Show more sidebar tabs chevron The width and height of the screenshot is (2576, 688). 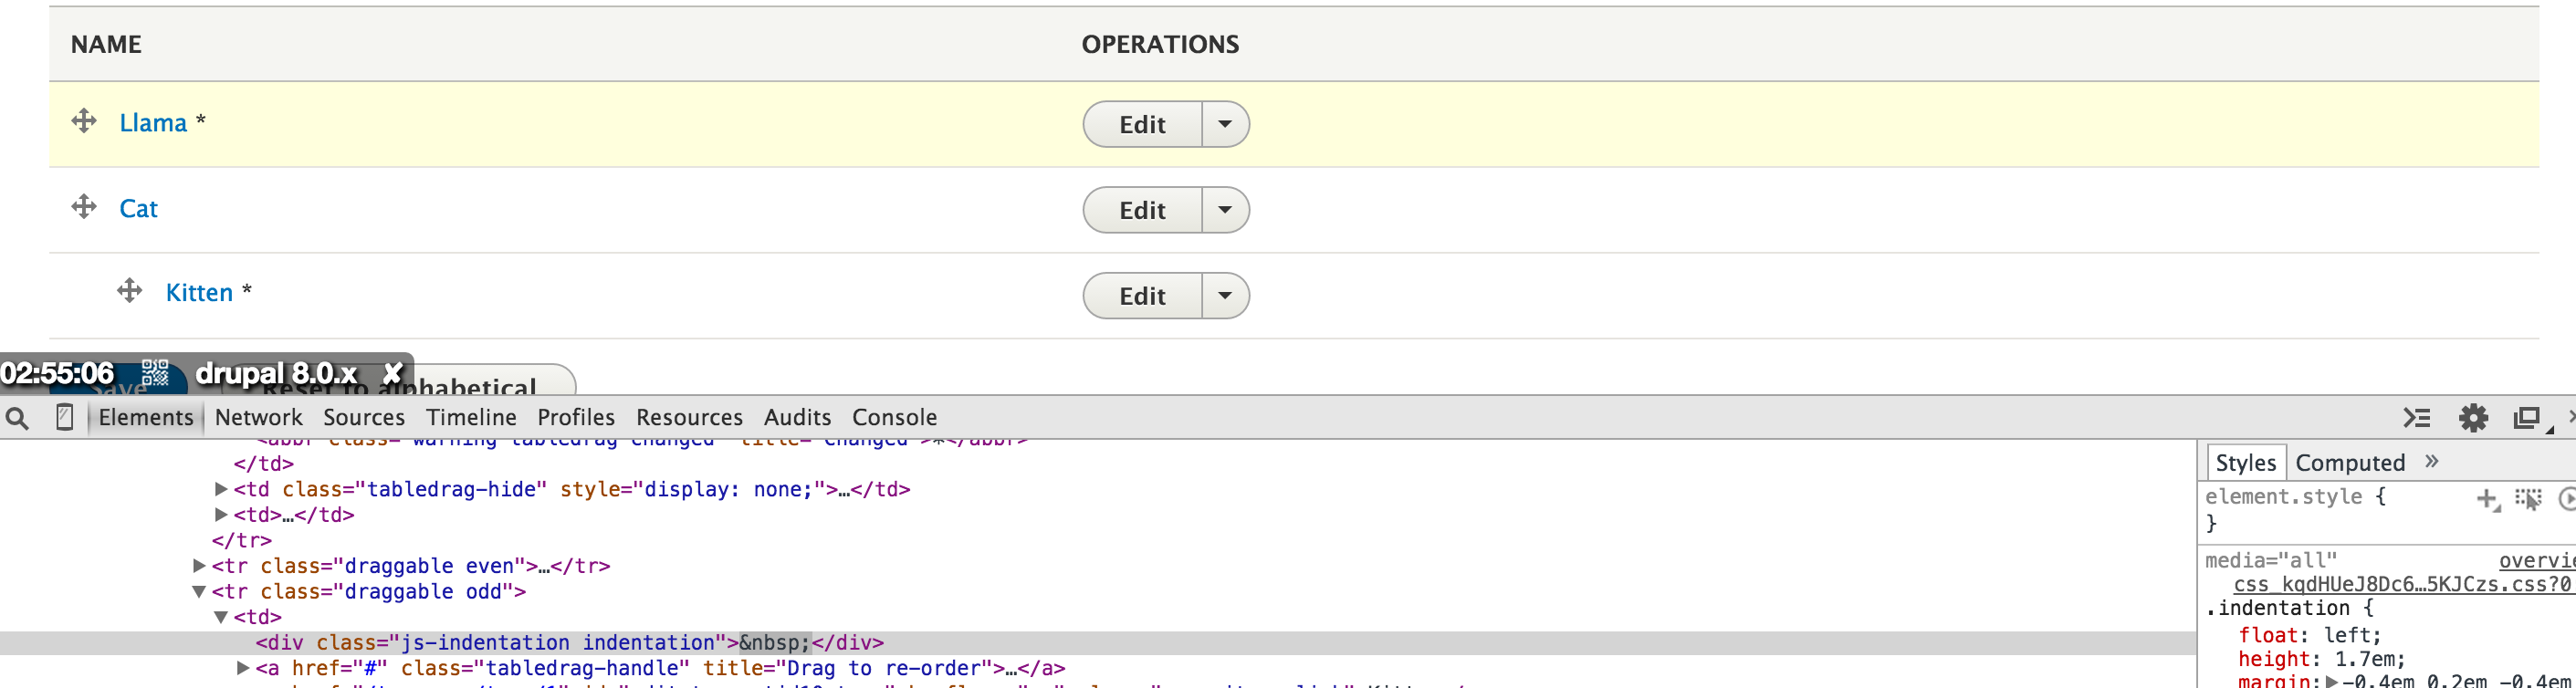tap(2432, 461)
